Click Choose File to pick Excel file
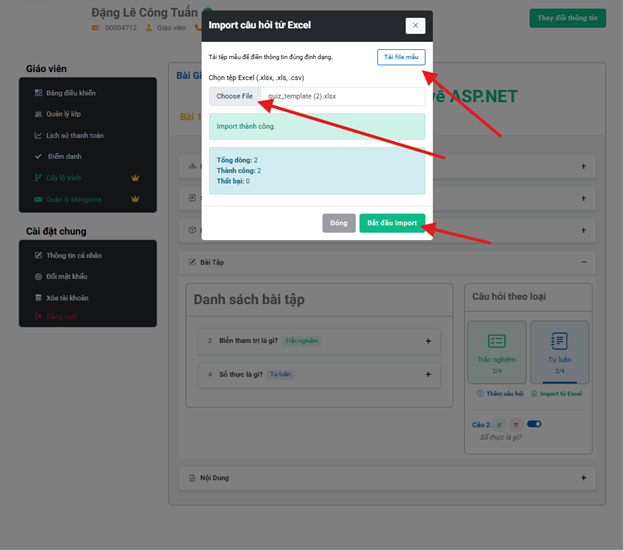The width and height of the screenshot is (624, 551). tap(234, 96)
